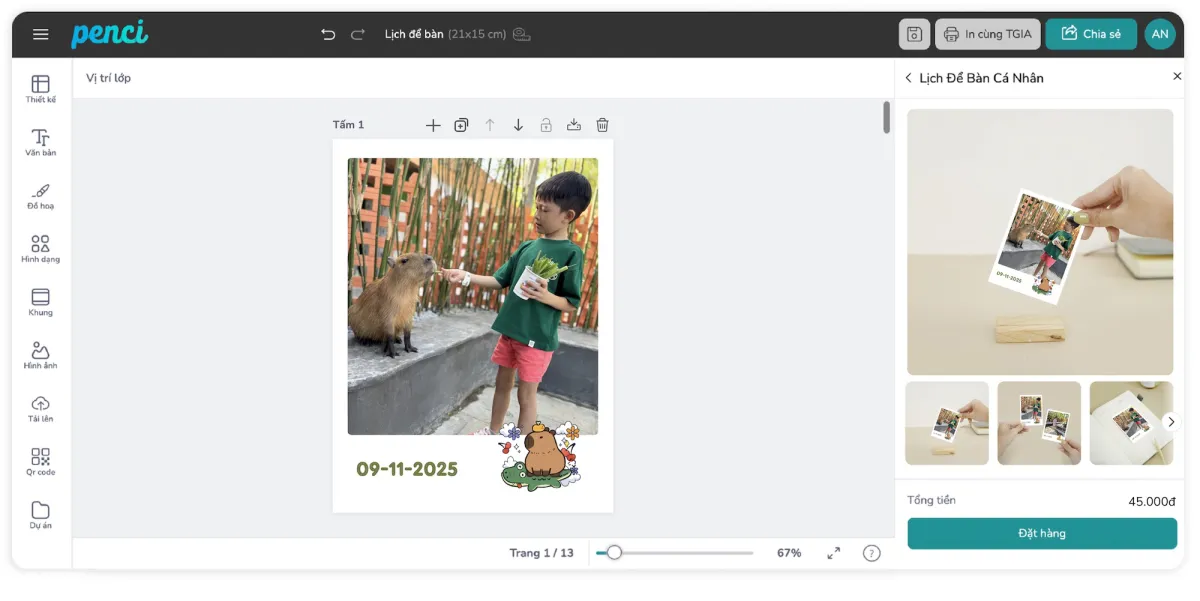Redo the last undone action
Image resolution: width=1200 pixels, height=601 pixels.
tap(358, 34)
